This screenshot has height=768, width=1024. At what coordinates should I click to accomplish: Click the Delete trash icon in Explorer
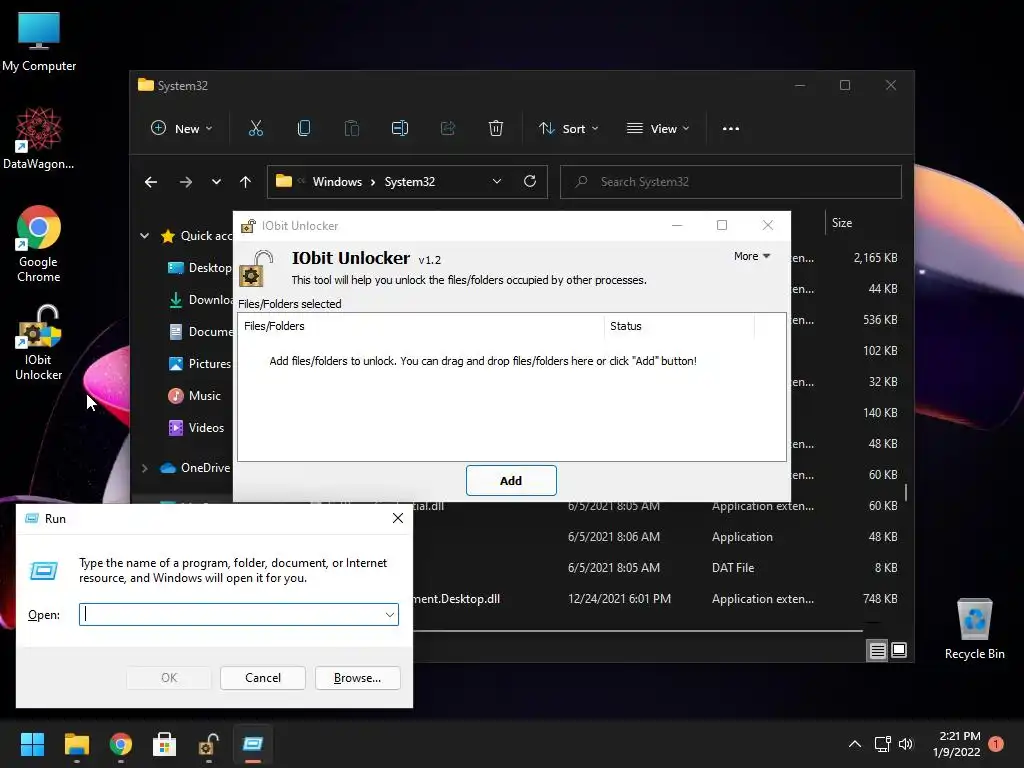tap(496, 129)
